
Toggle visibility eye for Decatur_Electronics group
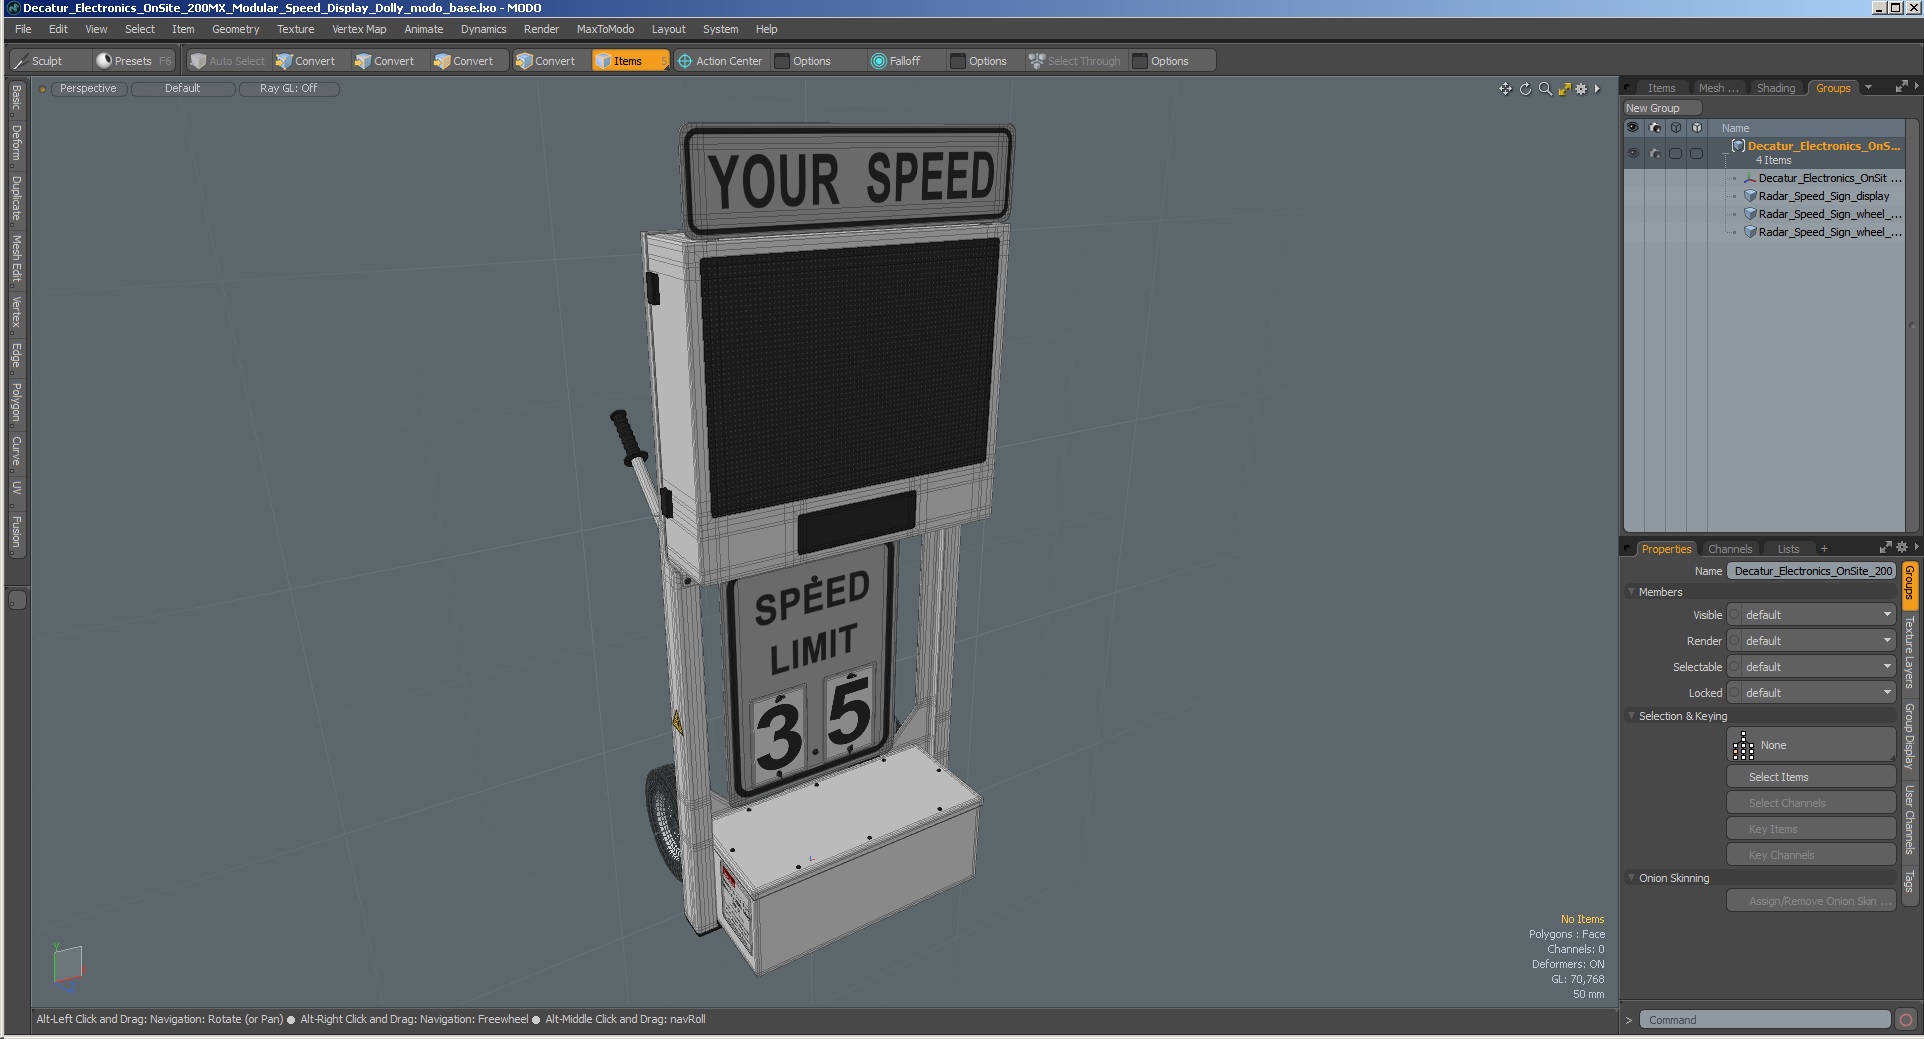pos(1633,153)
